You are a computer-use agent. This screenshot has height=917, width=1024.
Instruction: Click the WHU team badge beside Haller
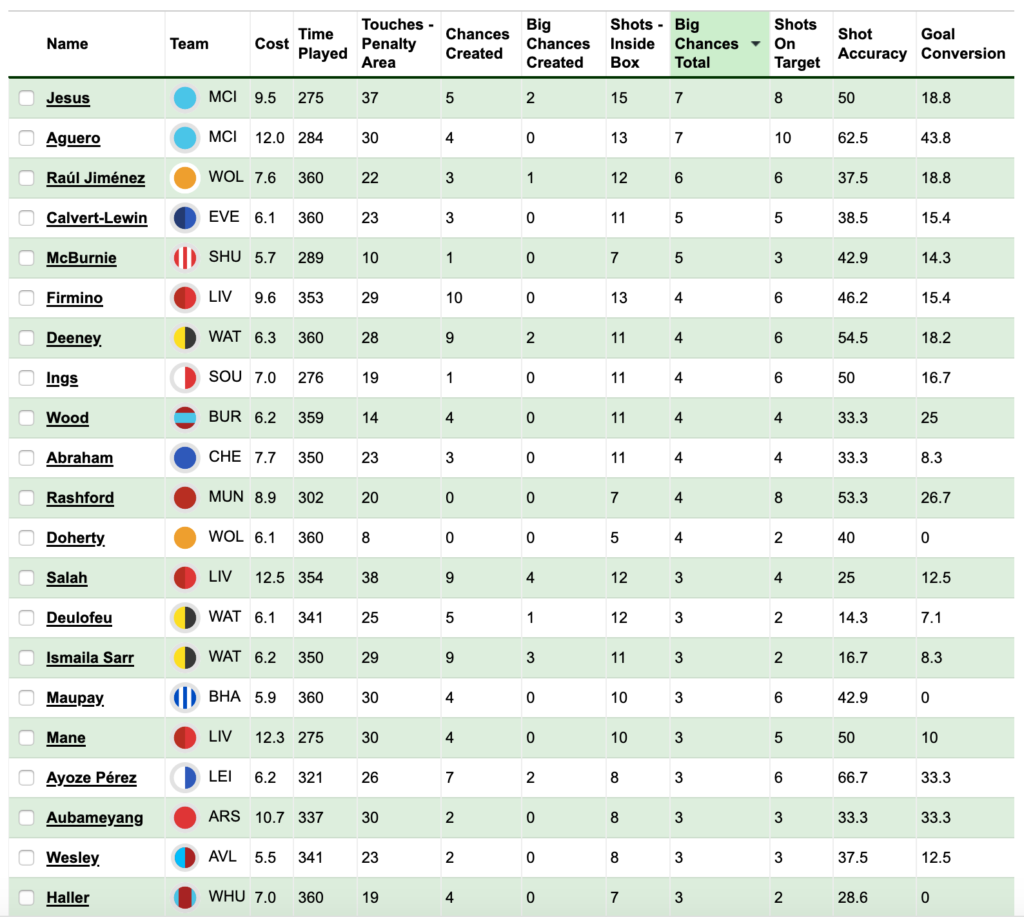tap(185, 897)
